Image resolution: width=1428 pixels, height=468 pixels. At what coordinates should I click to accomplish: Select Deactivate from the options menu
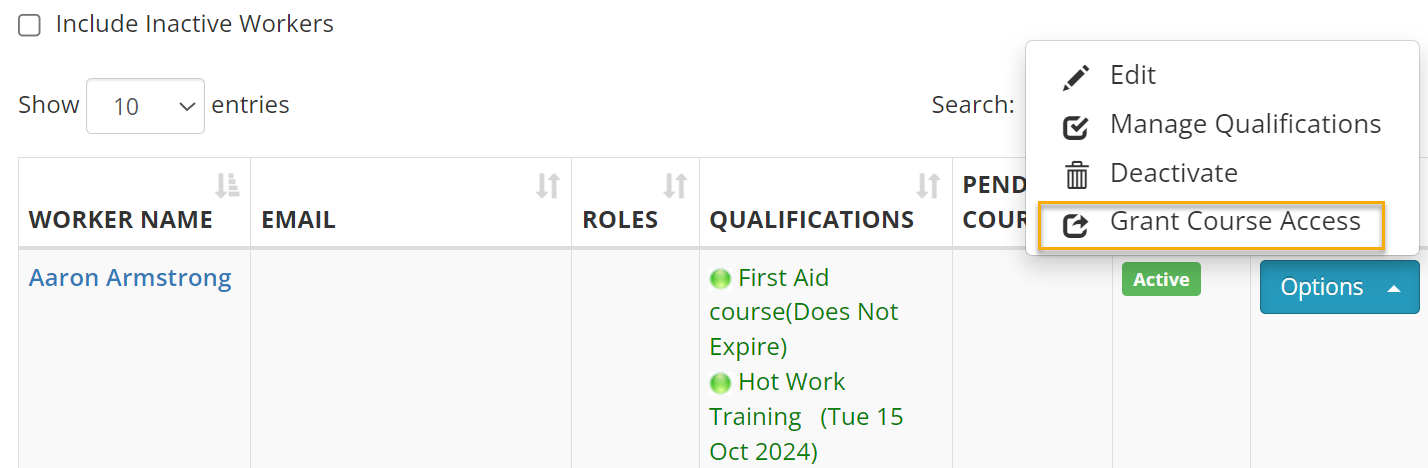click(1173, 173)
